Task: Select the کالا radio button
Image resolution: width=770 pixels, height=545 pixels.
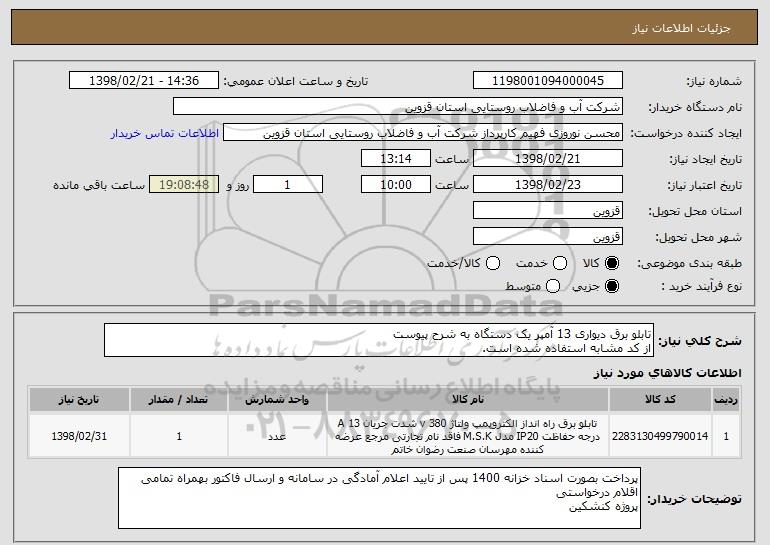Action: tap(611, 263)
